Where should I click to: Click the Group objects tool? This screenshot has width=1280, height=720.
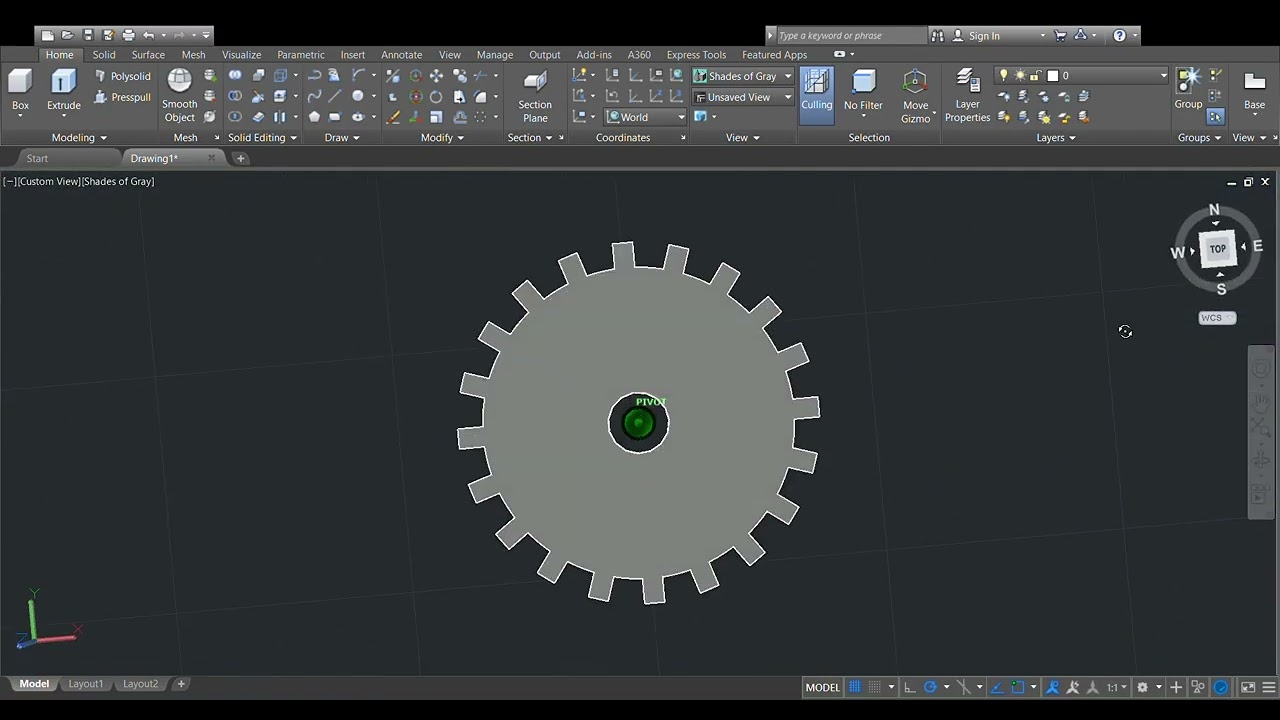click(1188, 88)
